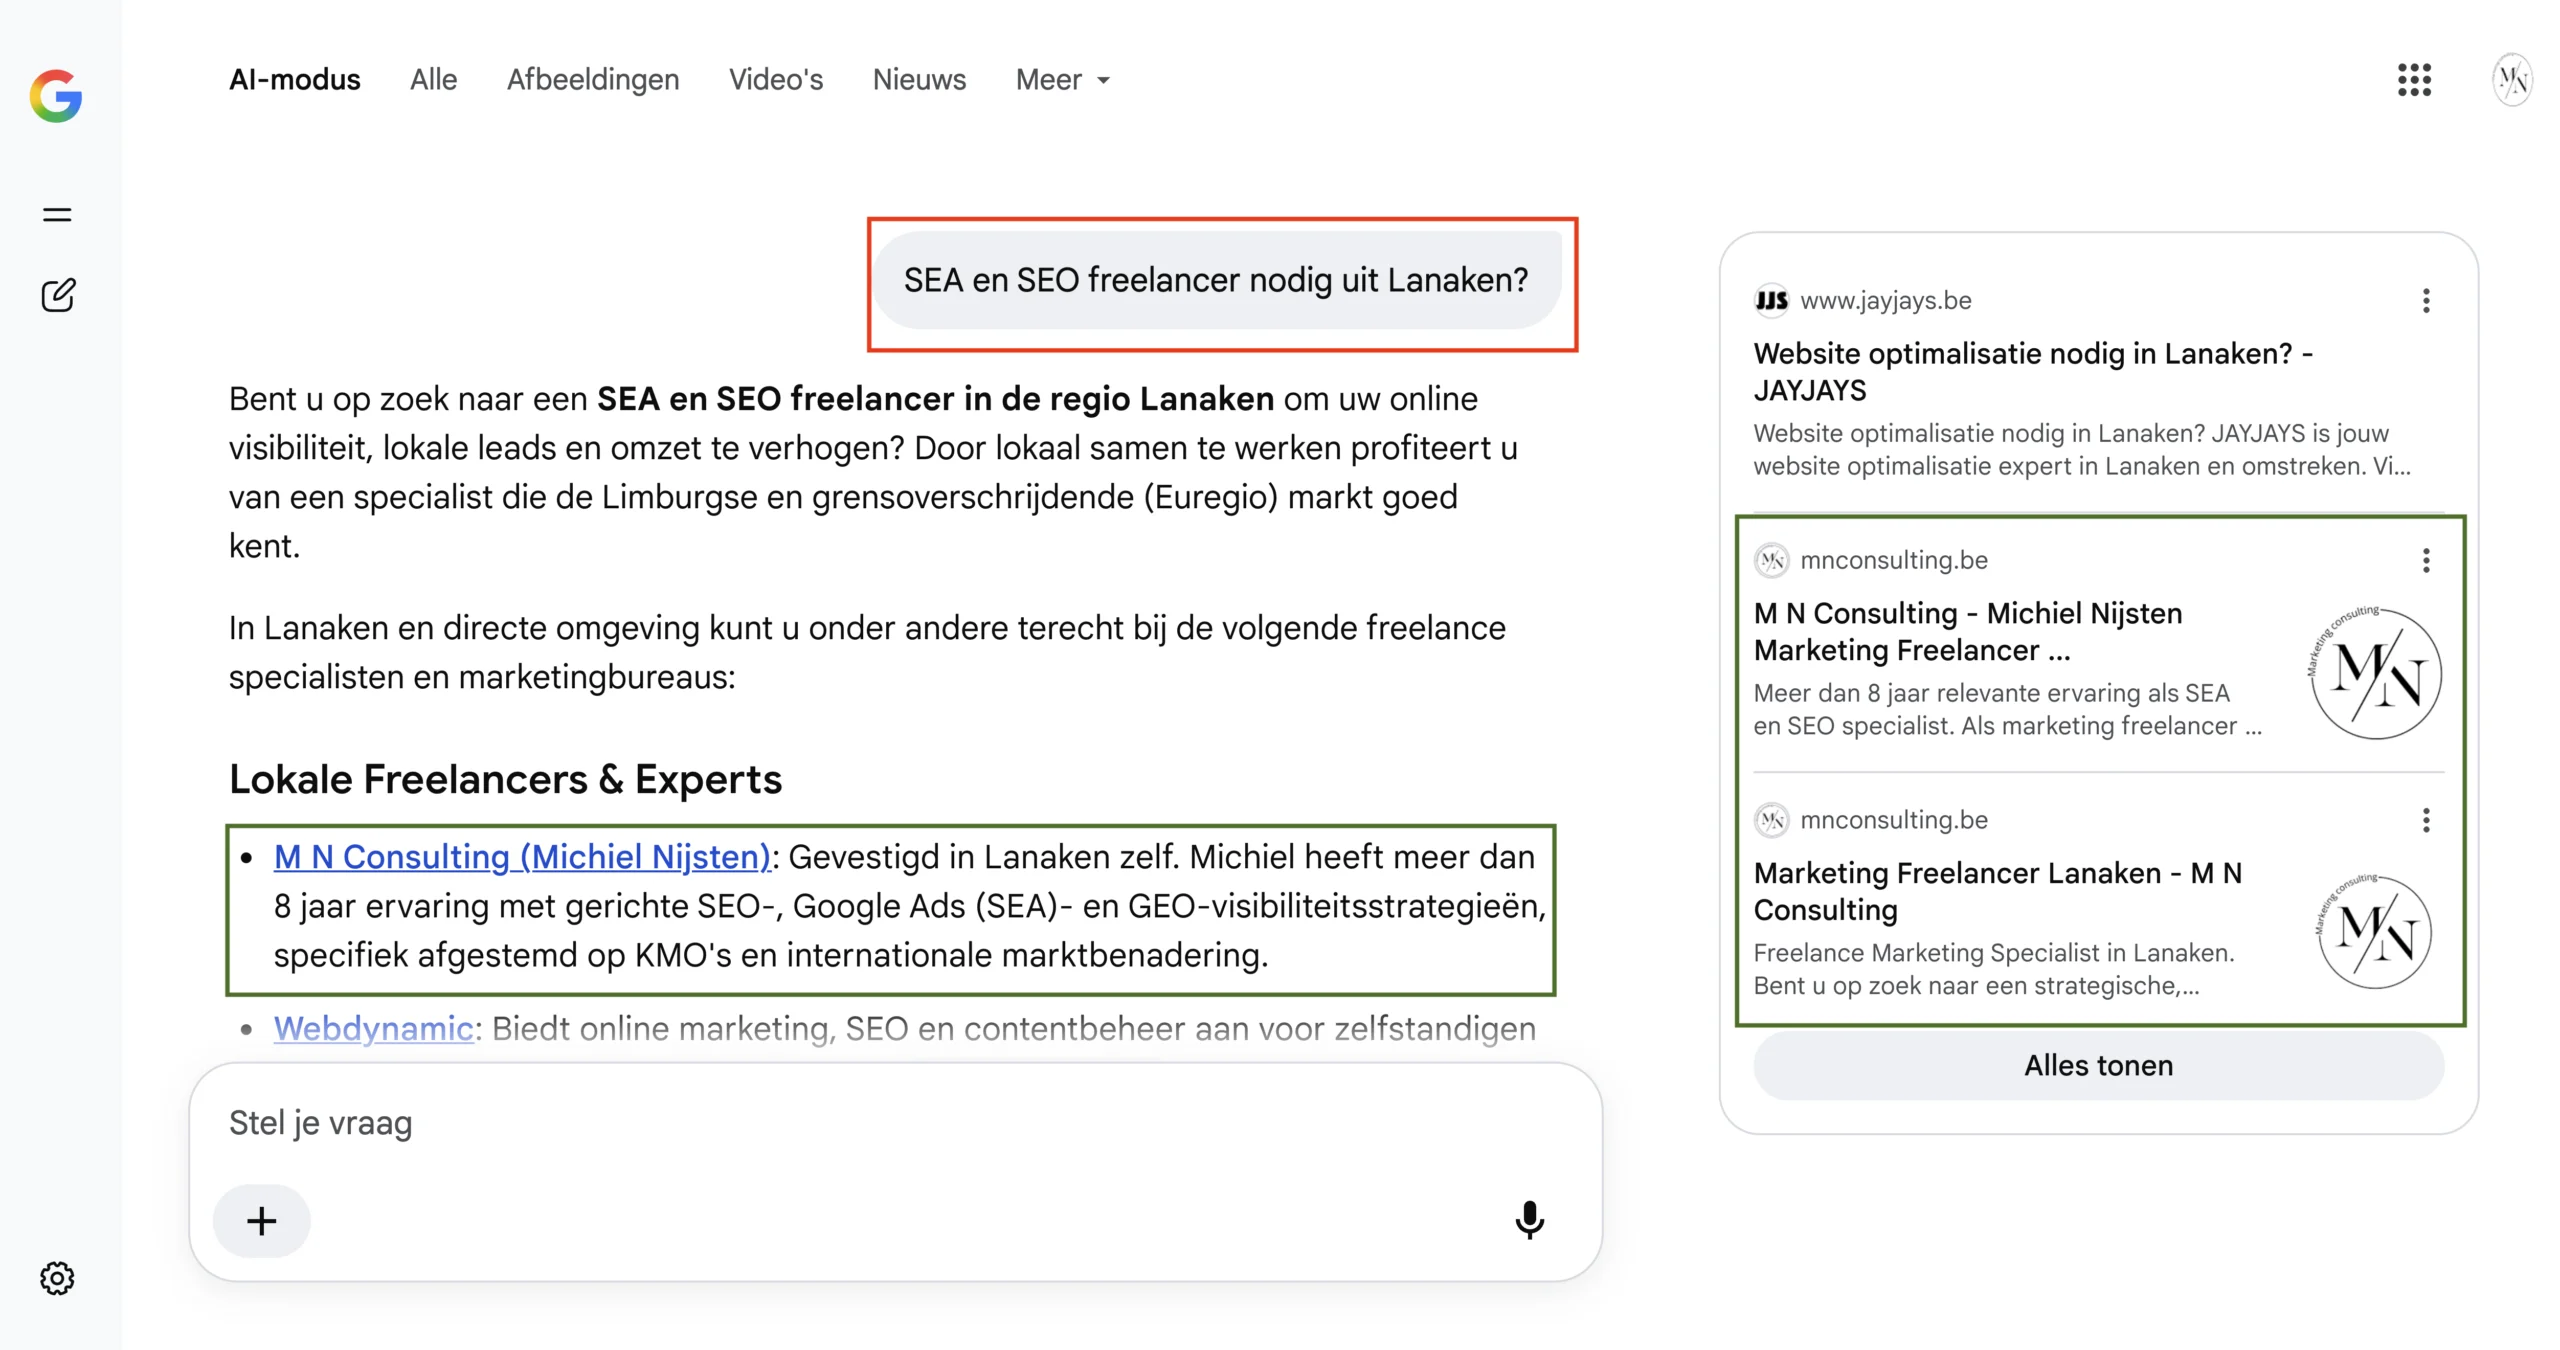Open 'M N Consulting - Michiel Nijsten' result title
Screen dimensions: 2560x1350
click(1968, 632)
